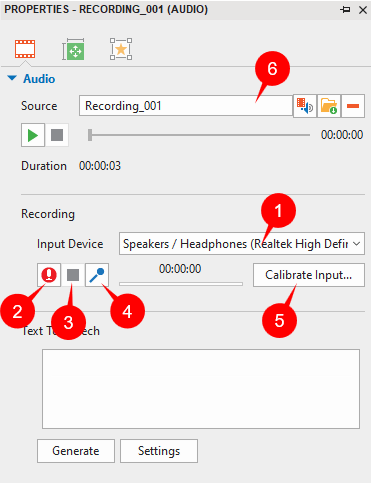The width and height of the screenshot is (371, 483).
Task: Play the audio preview
Action: pyautogui.click(x=33, y=135)
